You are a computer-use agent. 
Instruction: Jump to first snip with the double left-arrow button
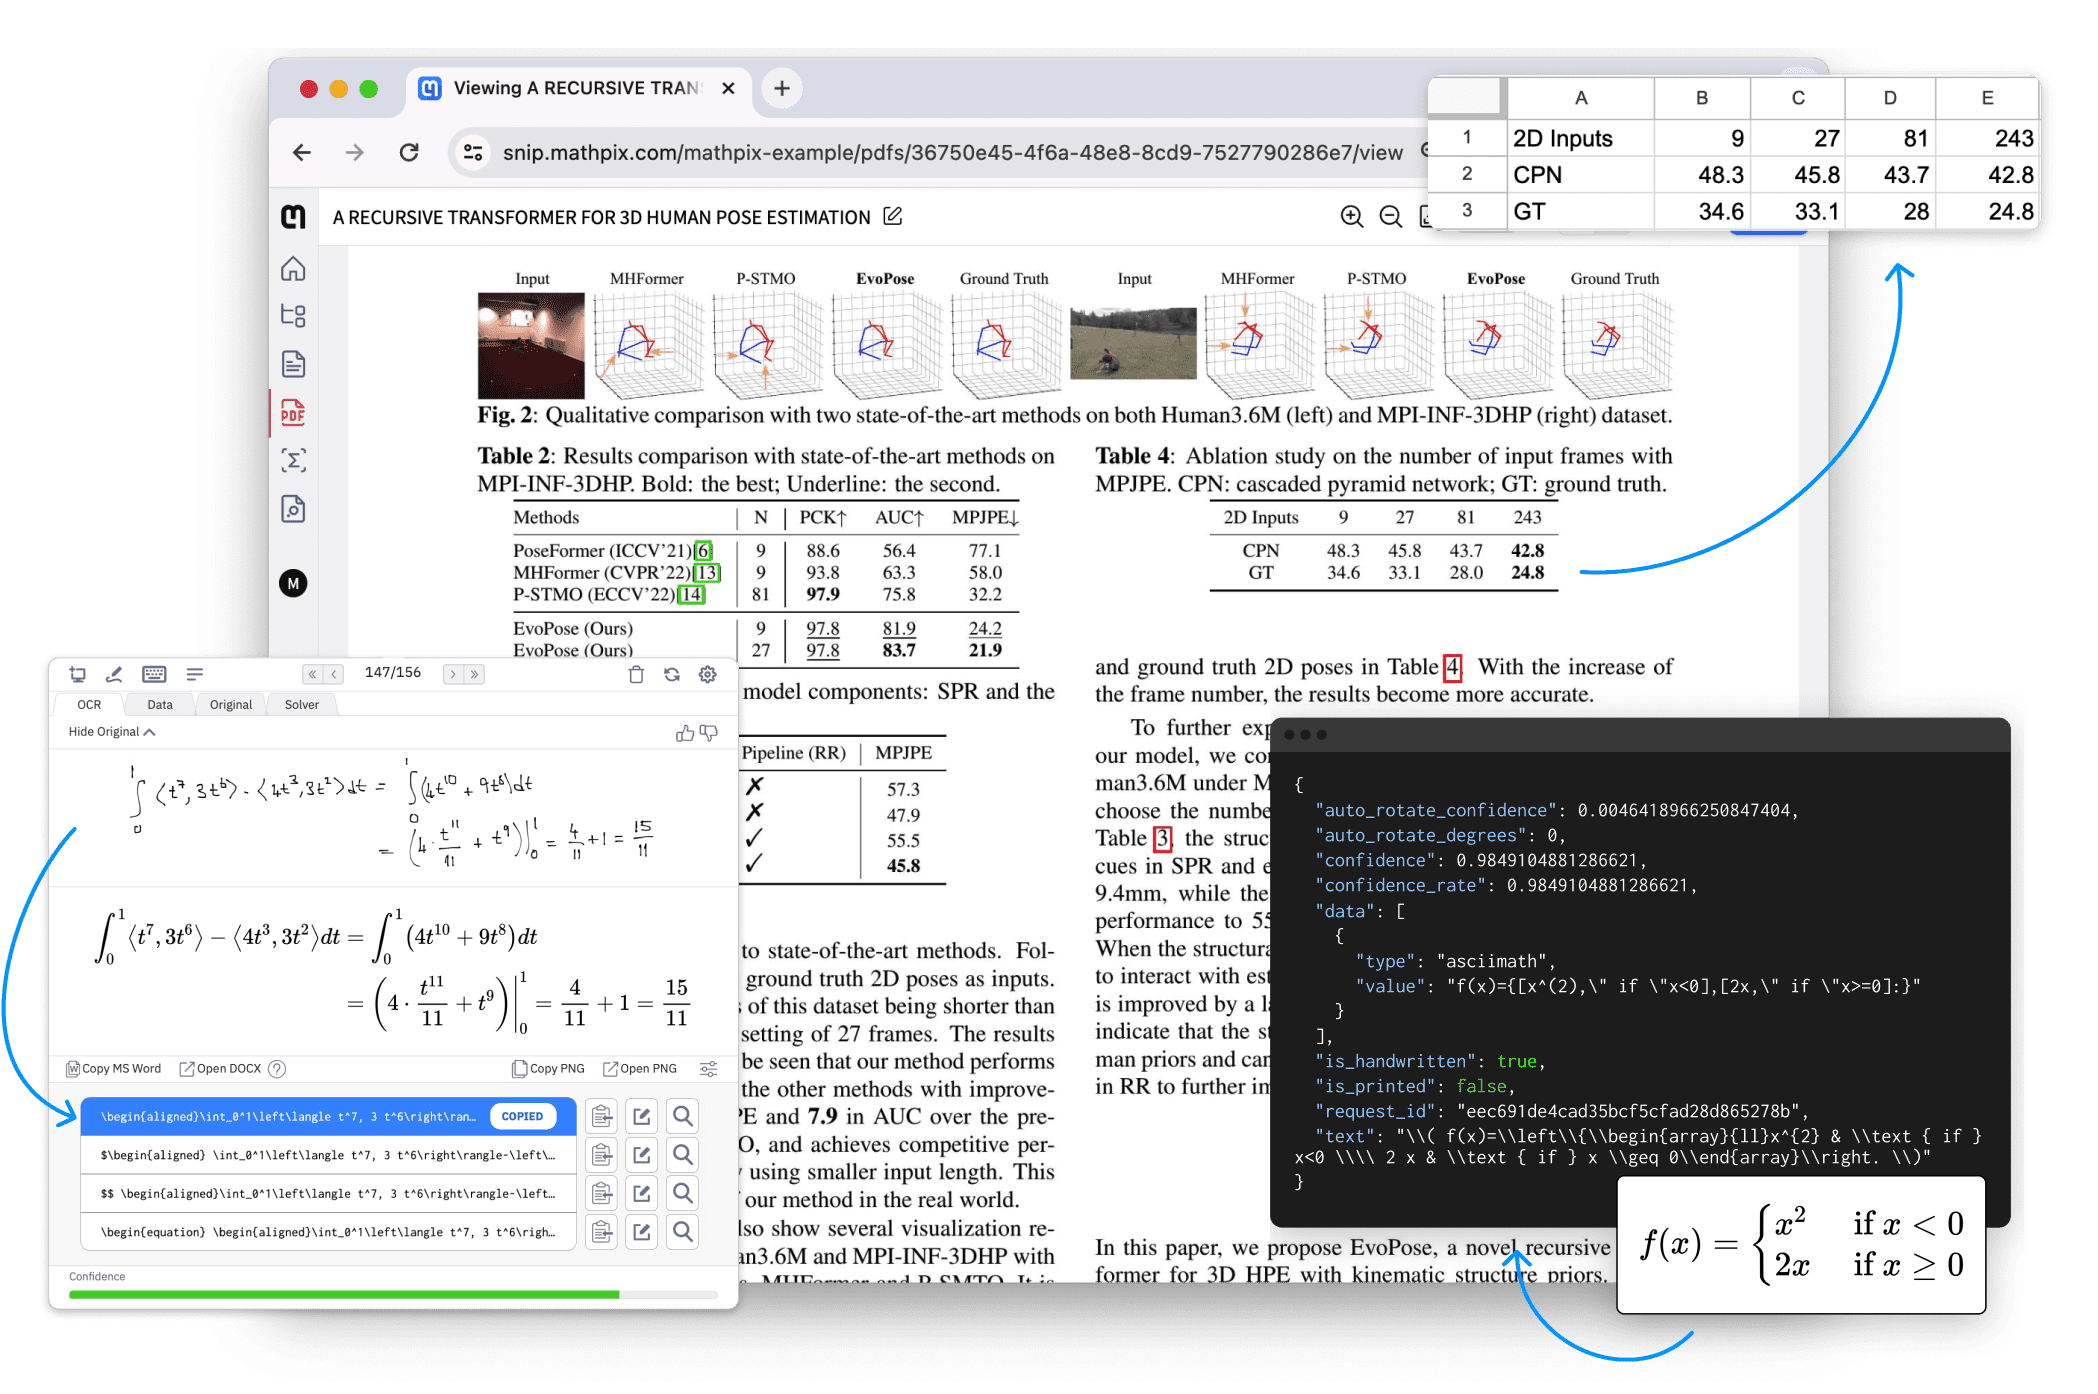tap(312, 674)
